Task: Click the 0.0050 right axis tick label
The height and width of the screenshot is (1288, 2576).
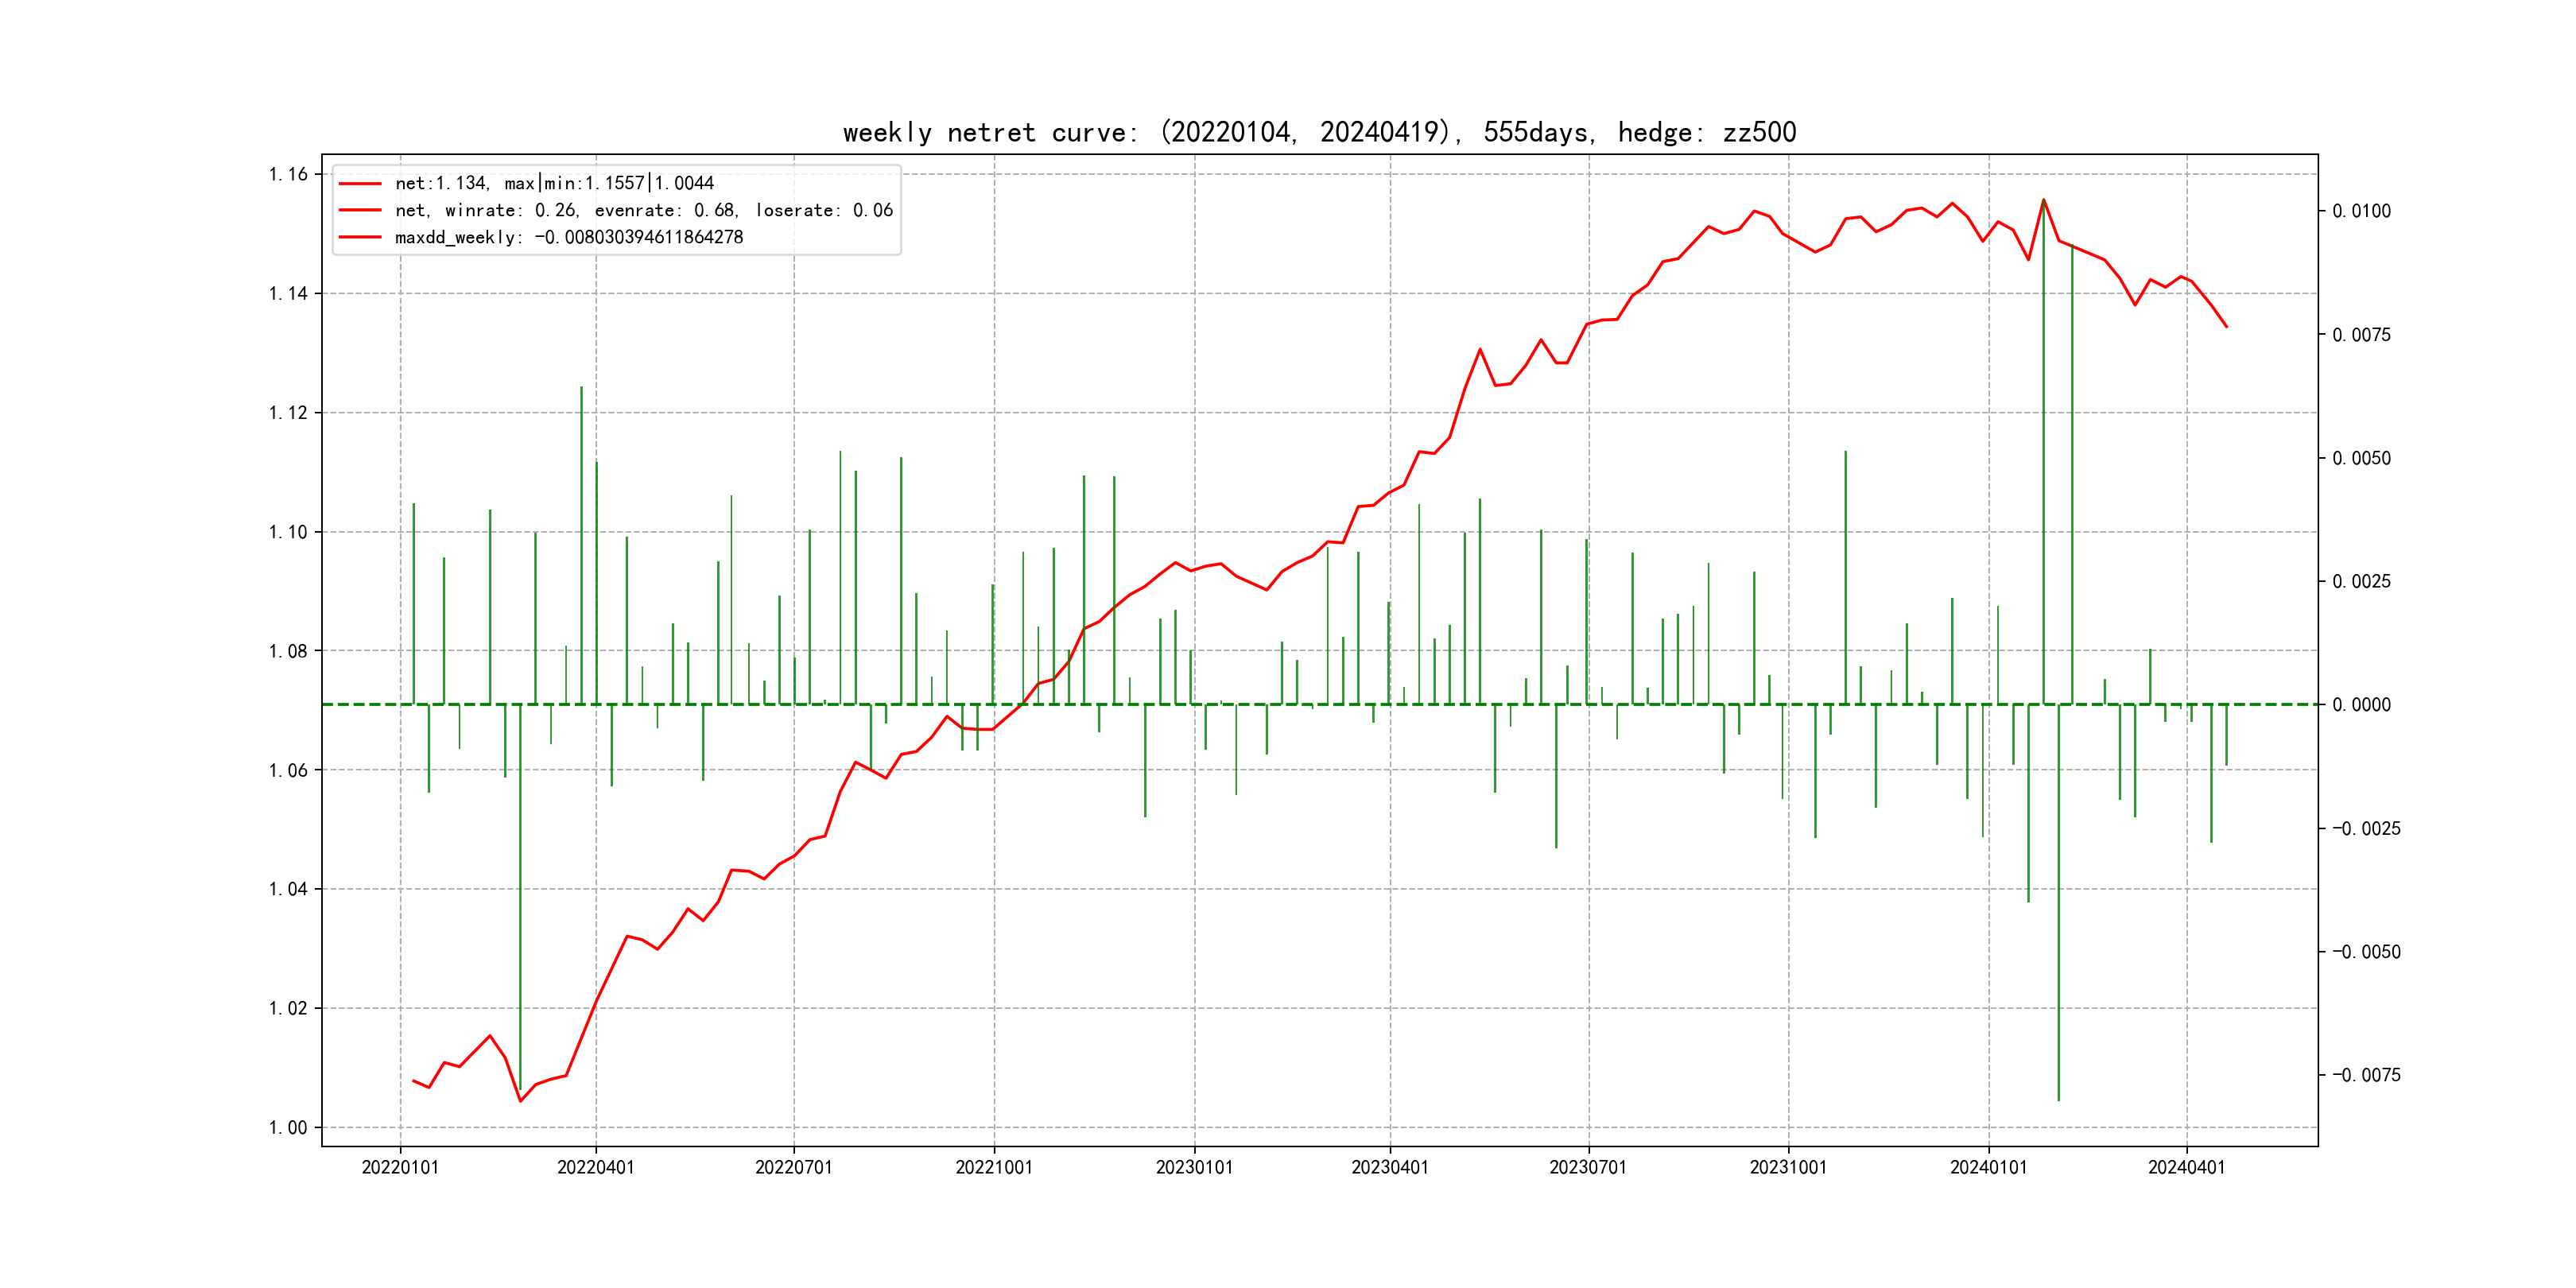Action: pyautogui.click(x=2361, y=458)
